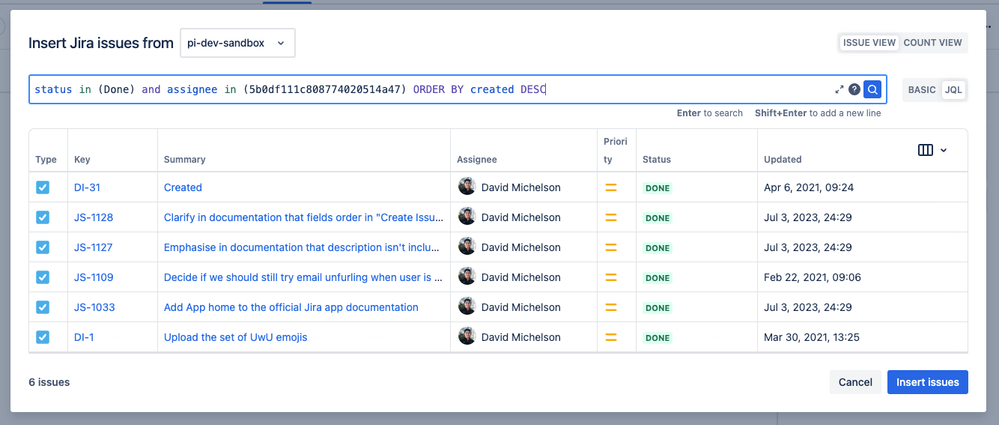Click the DONE status of JS-1128
The image size is (999, 425).
click(658, 218)
